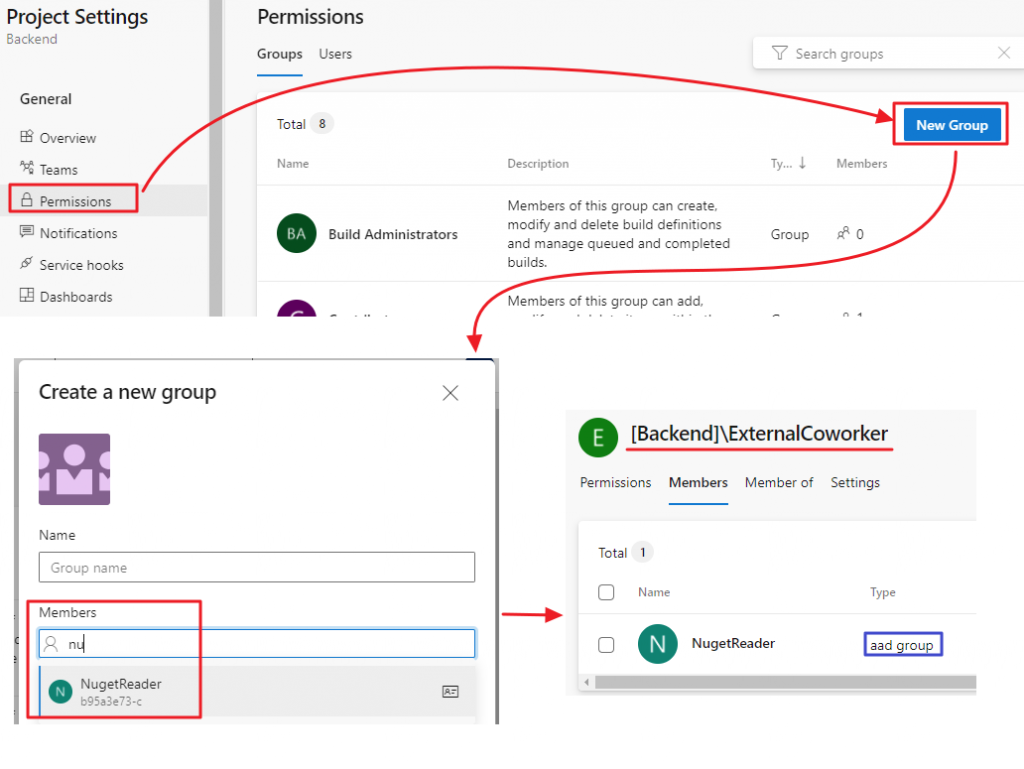Image resolution: width=1024 pixels, height=769 pixels.
Task: Click the Dashboards grid icon
Action: click(x=26, y=295)
